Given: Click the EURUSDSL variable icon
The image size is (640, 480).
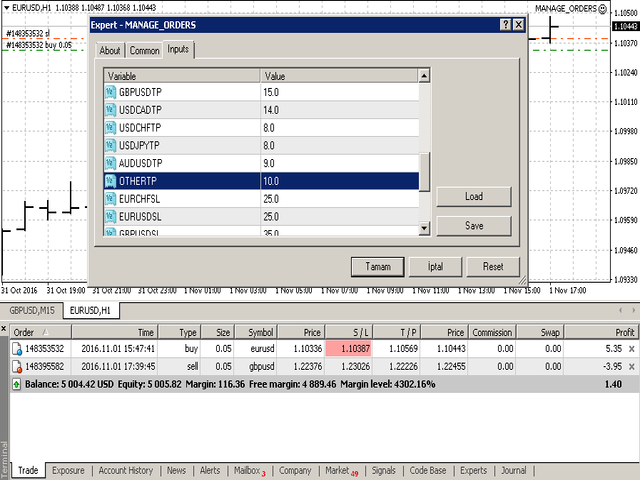Looking at the screenshot, I should [x=110, y=216].
